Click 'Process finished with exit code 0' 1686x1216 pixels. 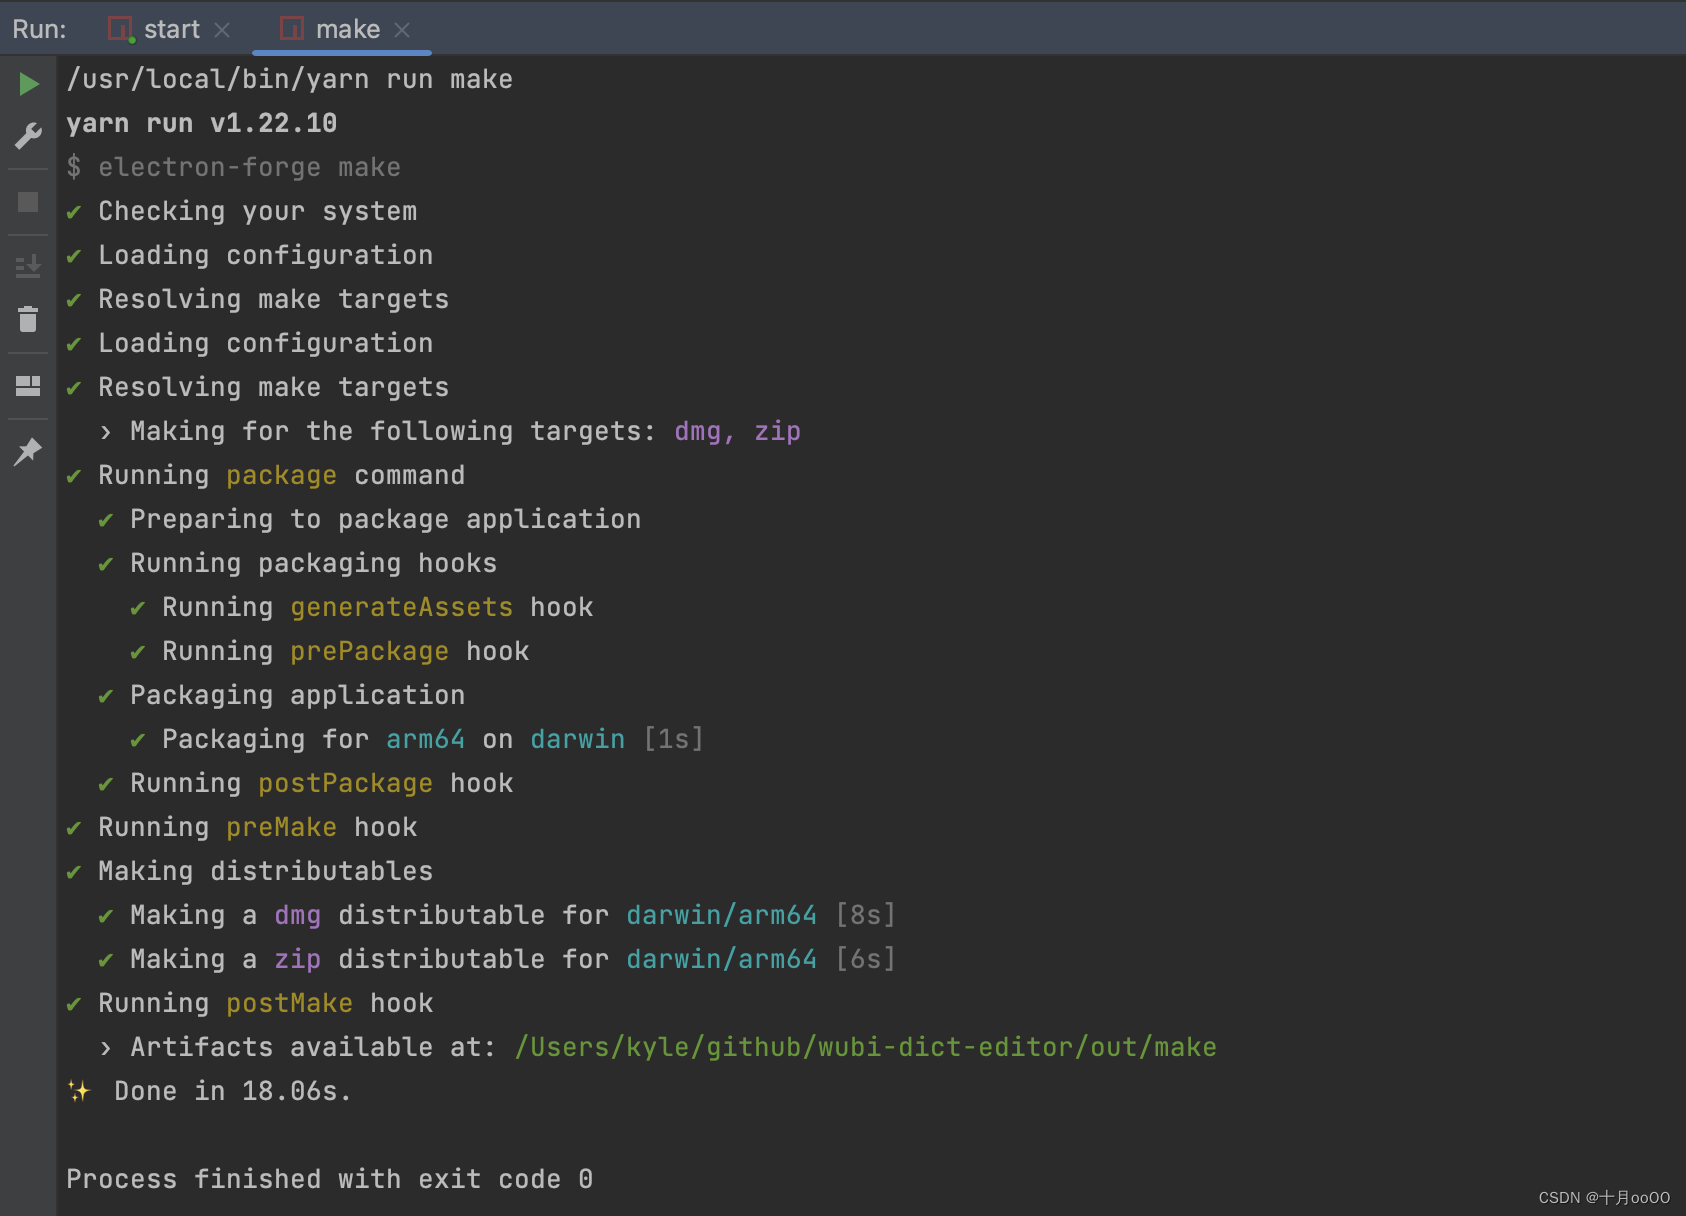click(329, 1179)
